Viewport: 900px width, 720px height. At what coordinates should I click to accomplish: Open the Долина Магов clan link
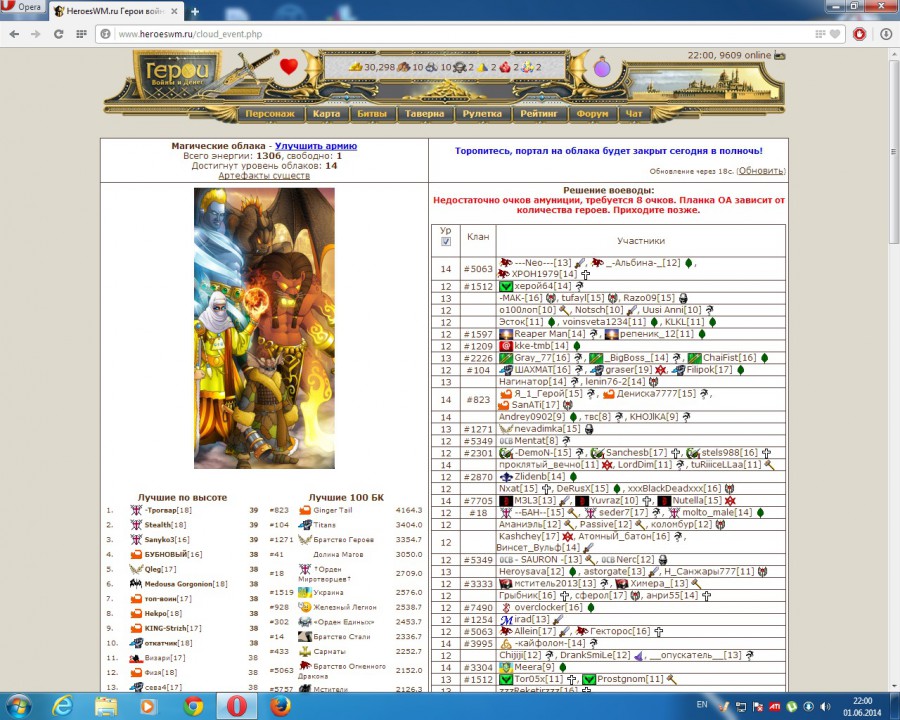pyautogui.click(x=338, y=555)
